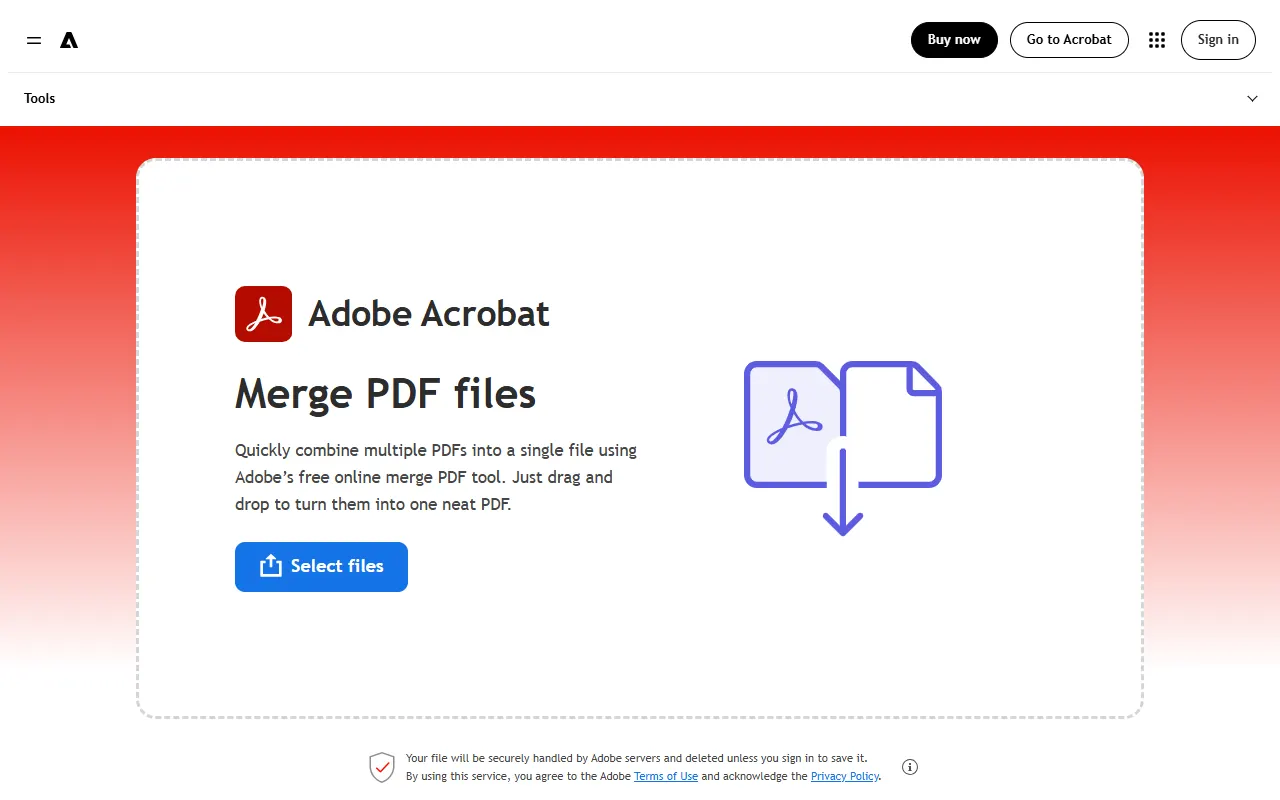The image size is (1280, 800).
Task: Open the Privacy Policy link
Action: click(x=845, y=776)
